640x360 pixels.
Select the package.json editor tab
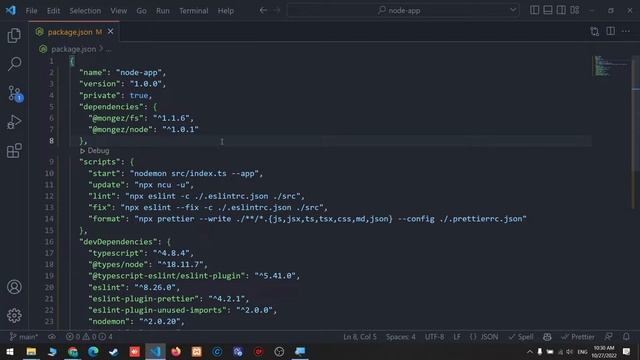tap(74, 32)
